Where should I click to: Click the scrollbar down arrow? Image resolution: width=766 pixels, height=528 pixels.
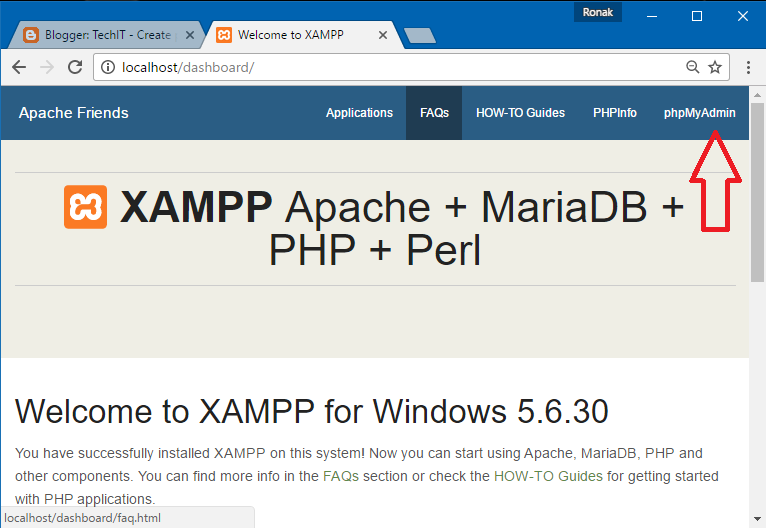pyautogui.click(x=757, y=519)
